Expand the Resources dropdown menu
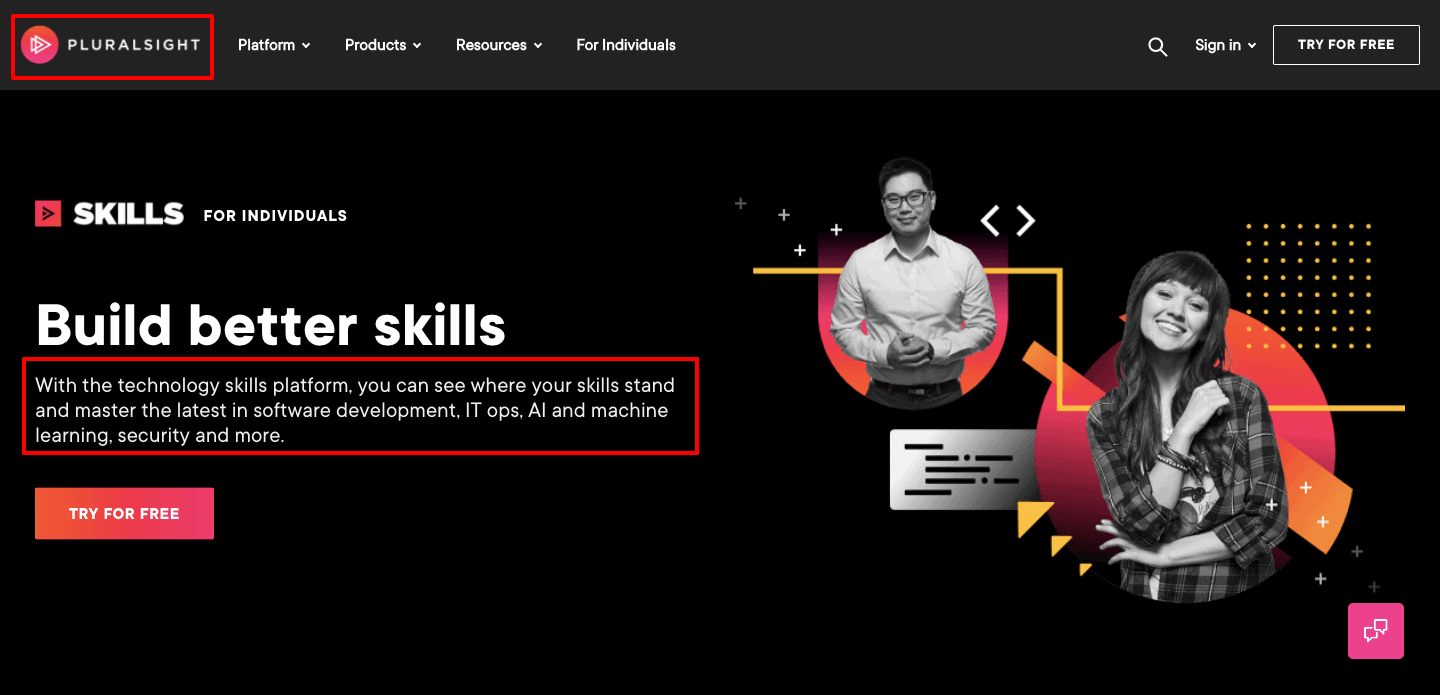 click(499, 45)
